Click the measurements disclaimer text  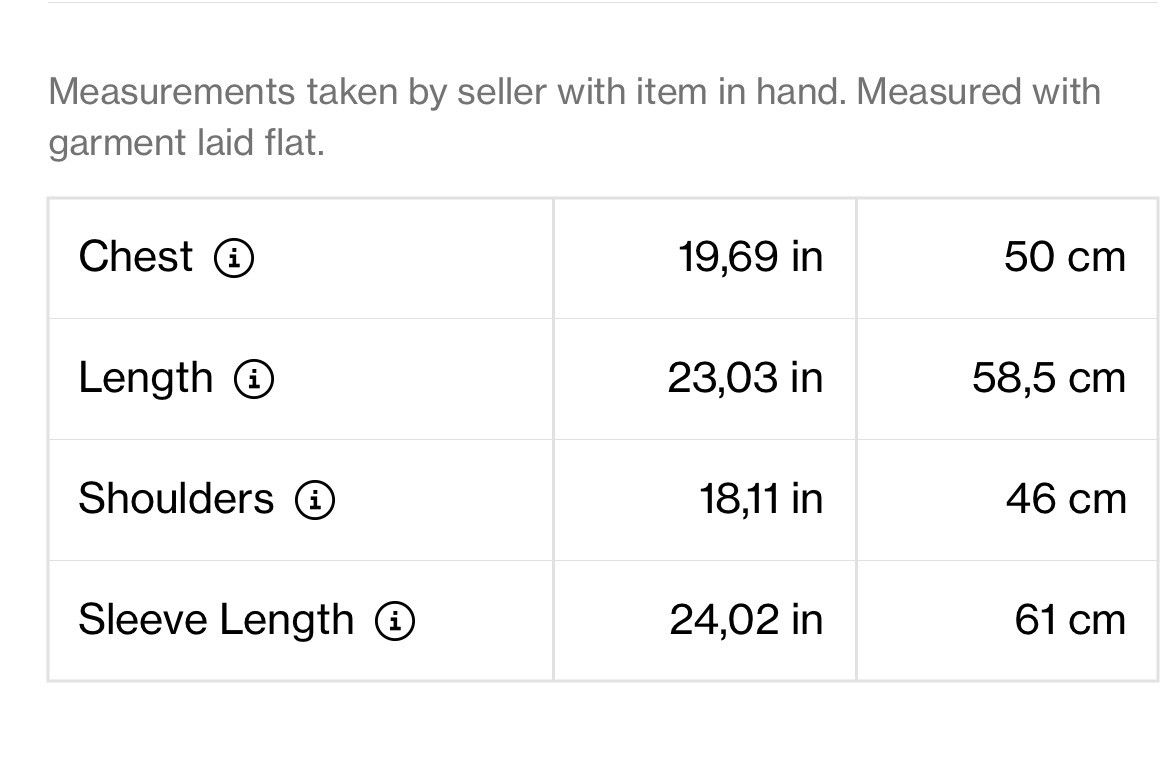pyautogui.click(x=574, y=117)
